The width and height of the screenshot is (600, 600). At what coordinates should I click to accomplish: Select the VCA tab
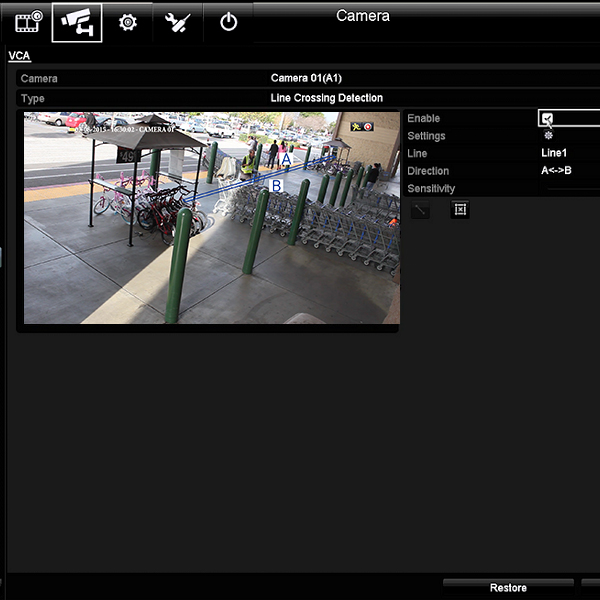click(x=19, y=56)
